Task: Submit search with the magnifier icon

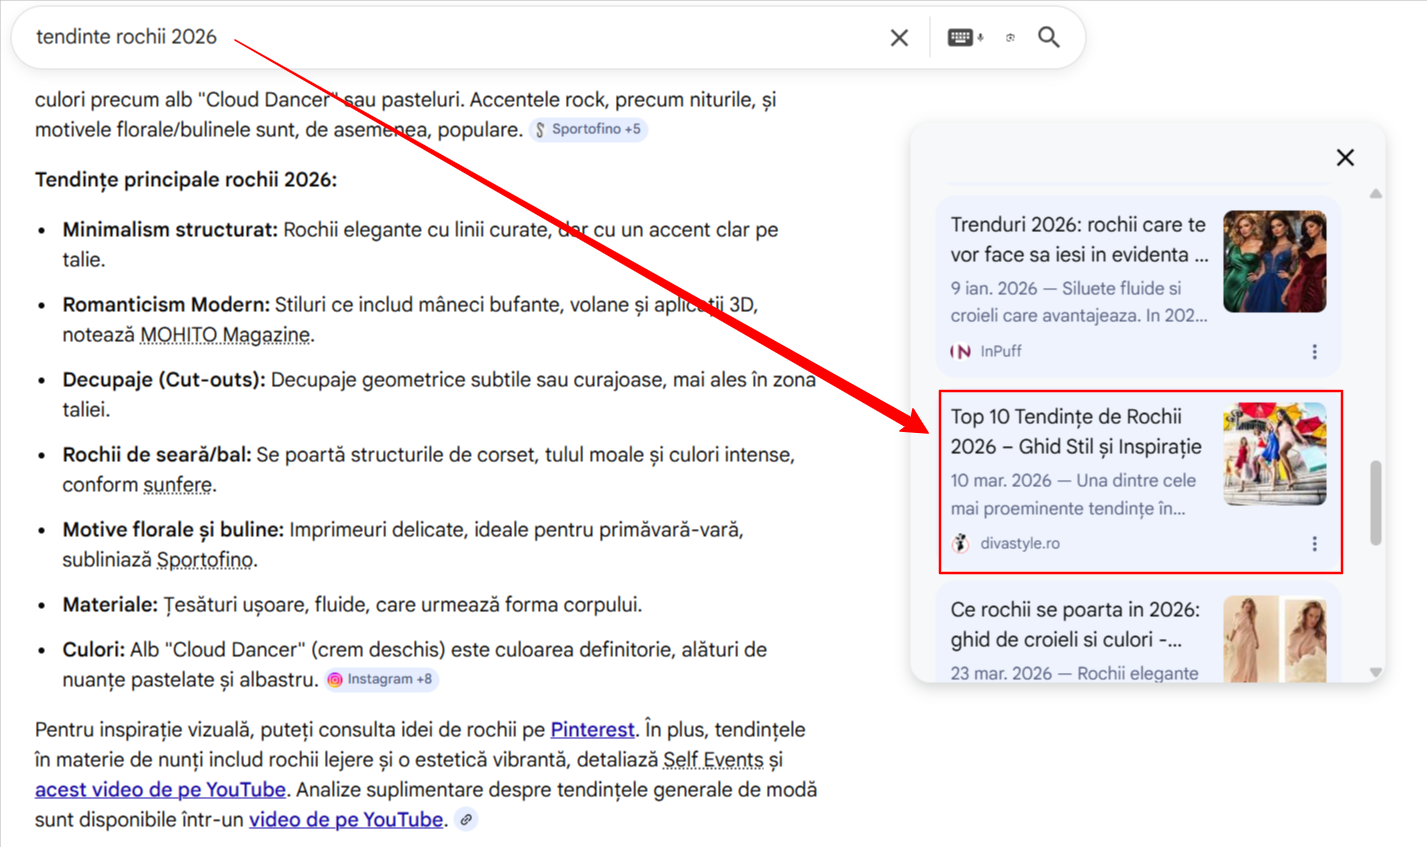Action: (1048, 37)
